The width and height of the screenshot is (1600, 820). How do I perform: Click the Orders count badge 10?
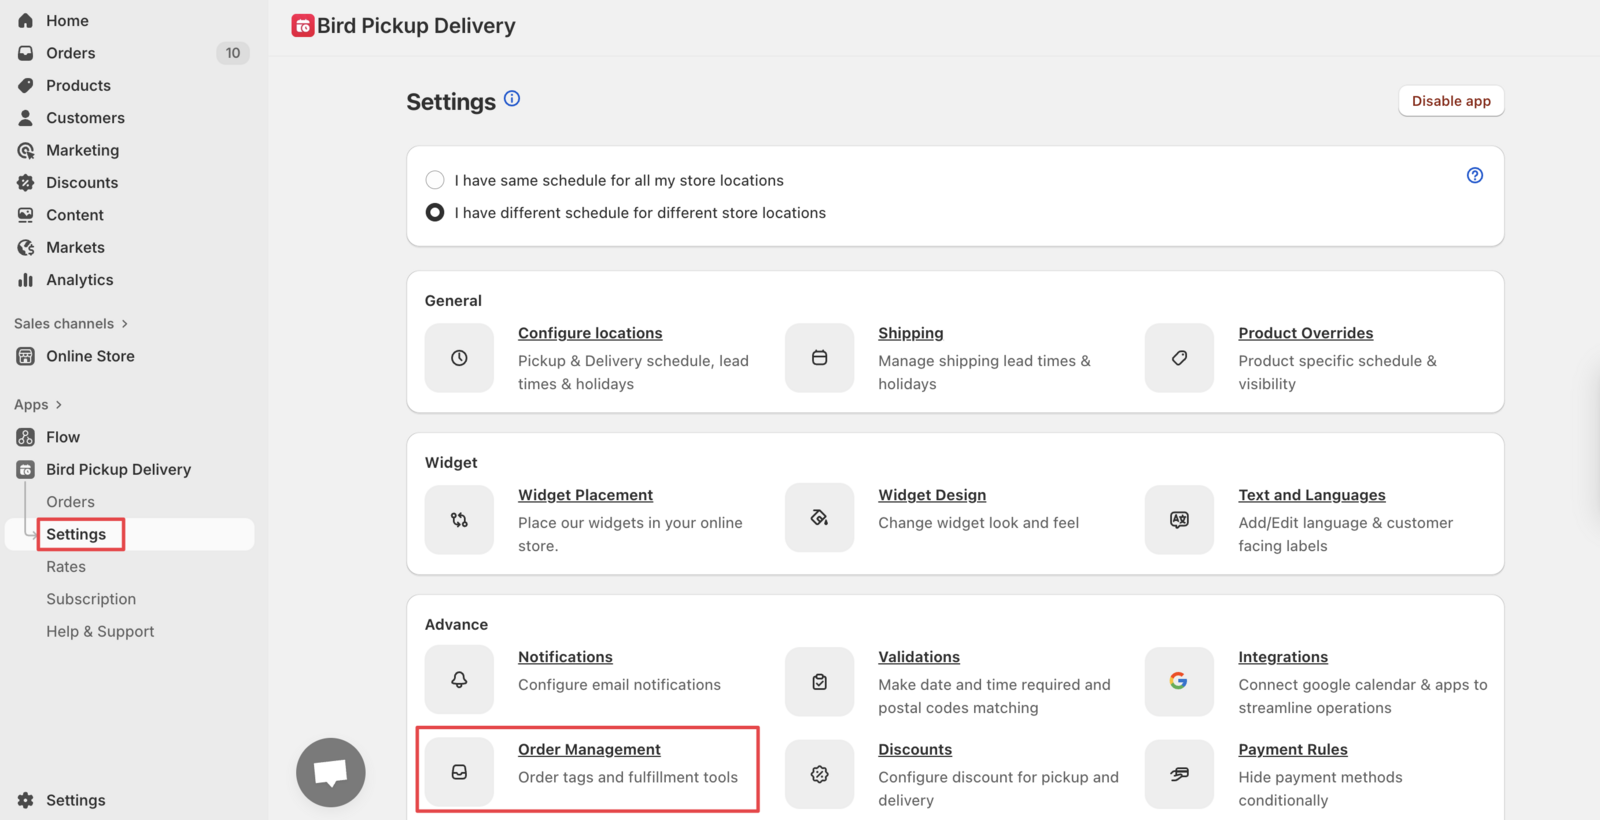point(233,53)
